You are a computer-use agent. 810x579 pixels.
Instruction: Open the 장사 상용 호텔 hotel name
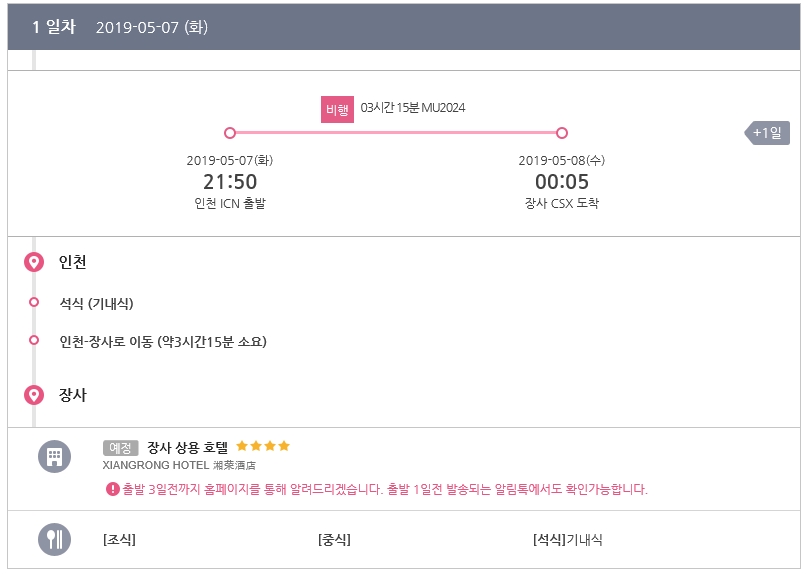click(x=188, y=447)
